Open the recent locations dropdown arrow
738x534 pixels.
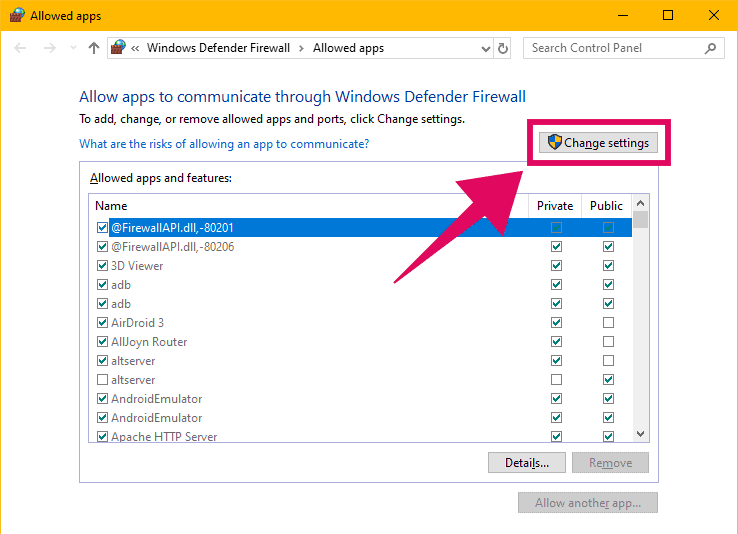[73, 48]
